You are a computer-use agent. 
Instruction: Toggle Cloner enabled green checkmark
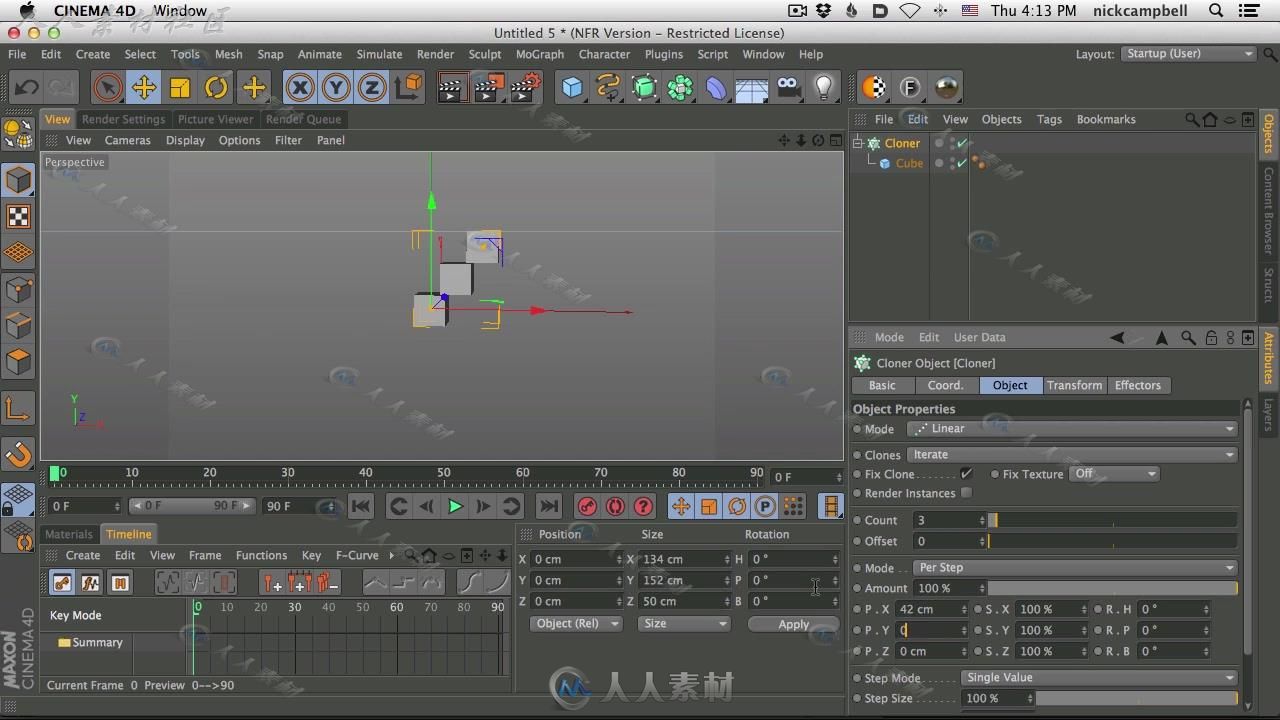(962, 143)
